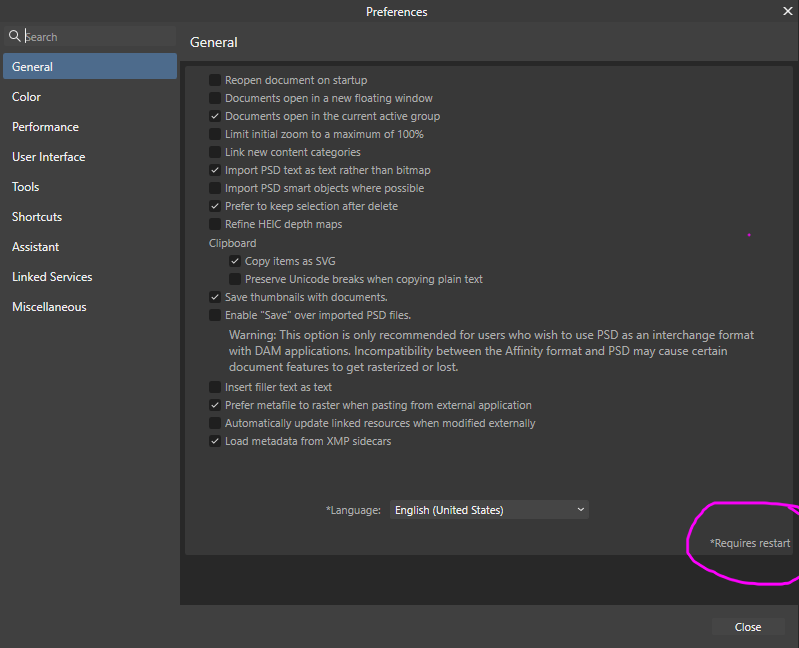The image size is (799, 648).
Task: Click the Clipboard section label
Action: (x=232, y=243)
